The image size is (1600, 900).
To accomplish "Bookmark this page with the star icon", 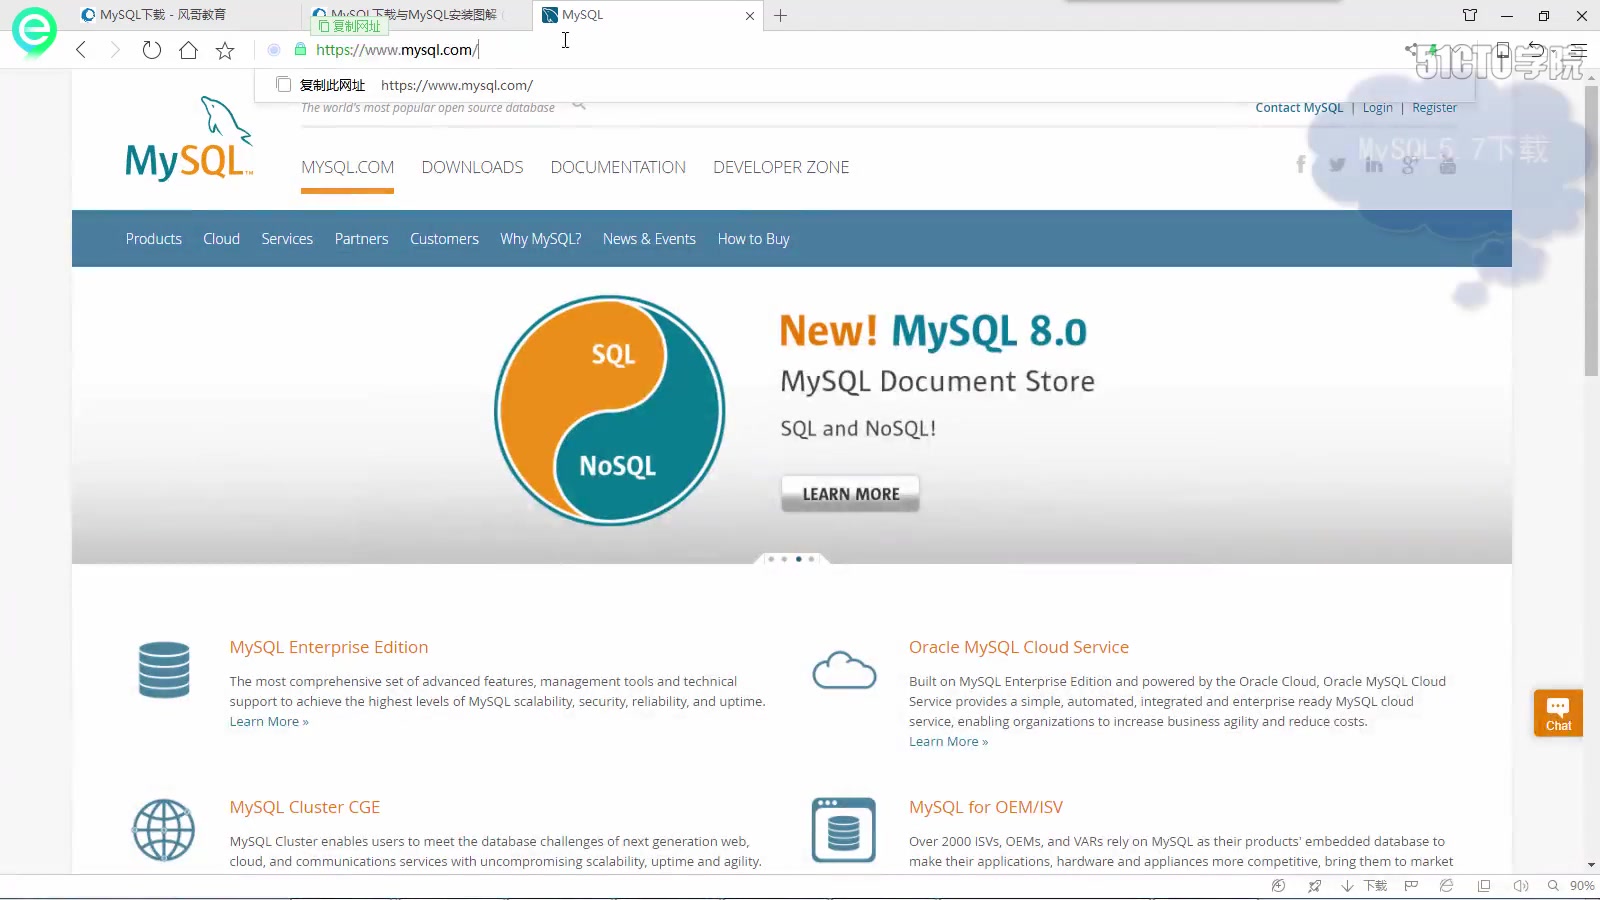I will pyautogui.click(x=225, y=50).
